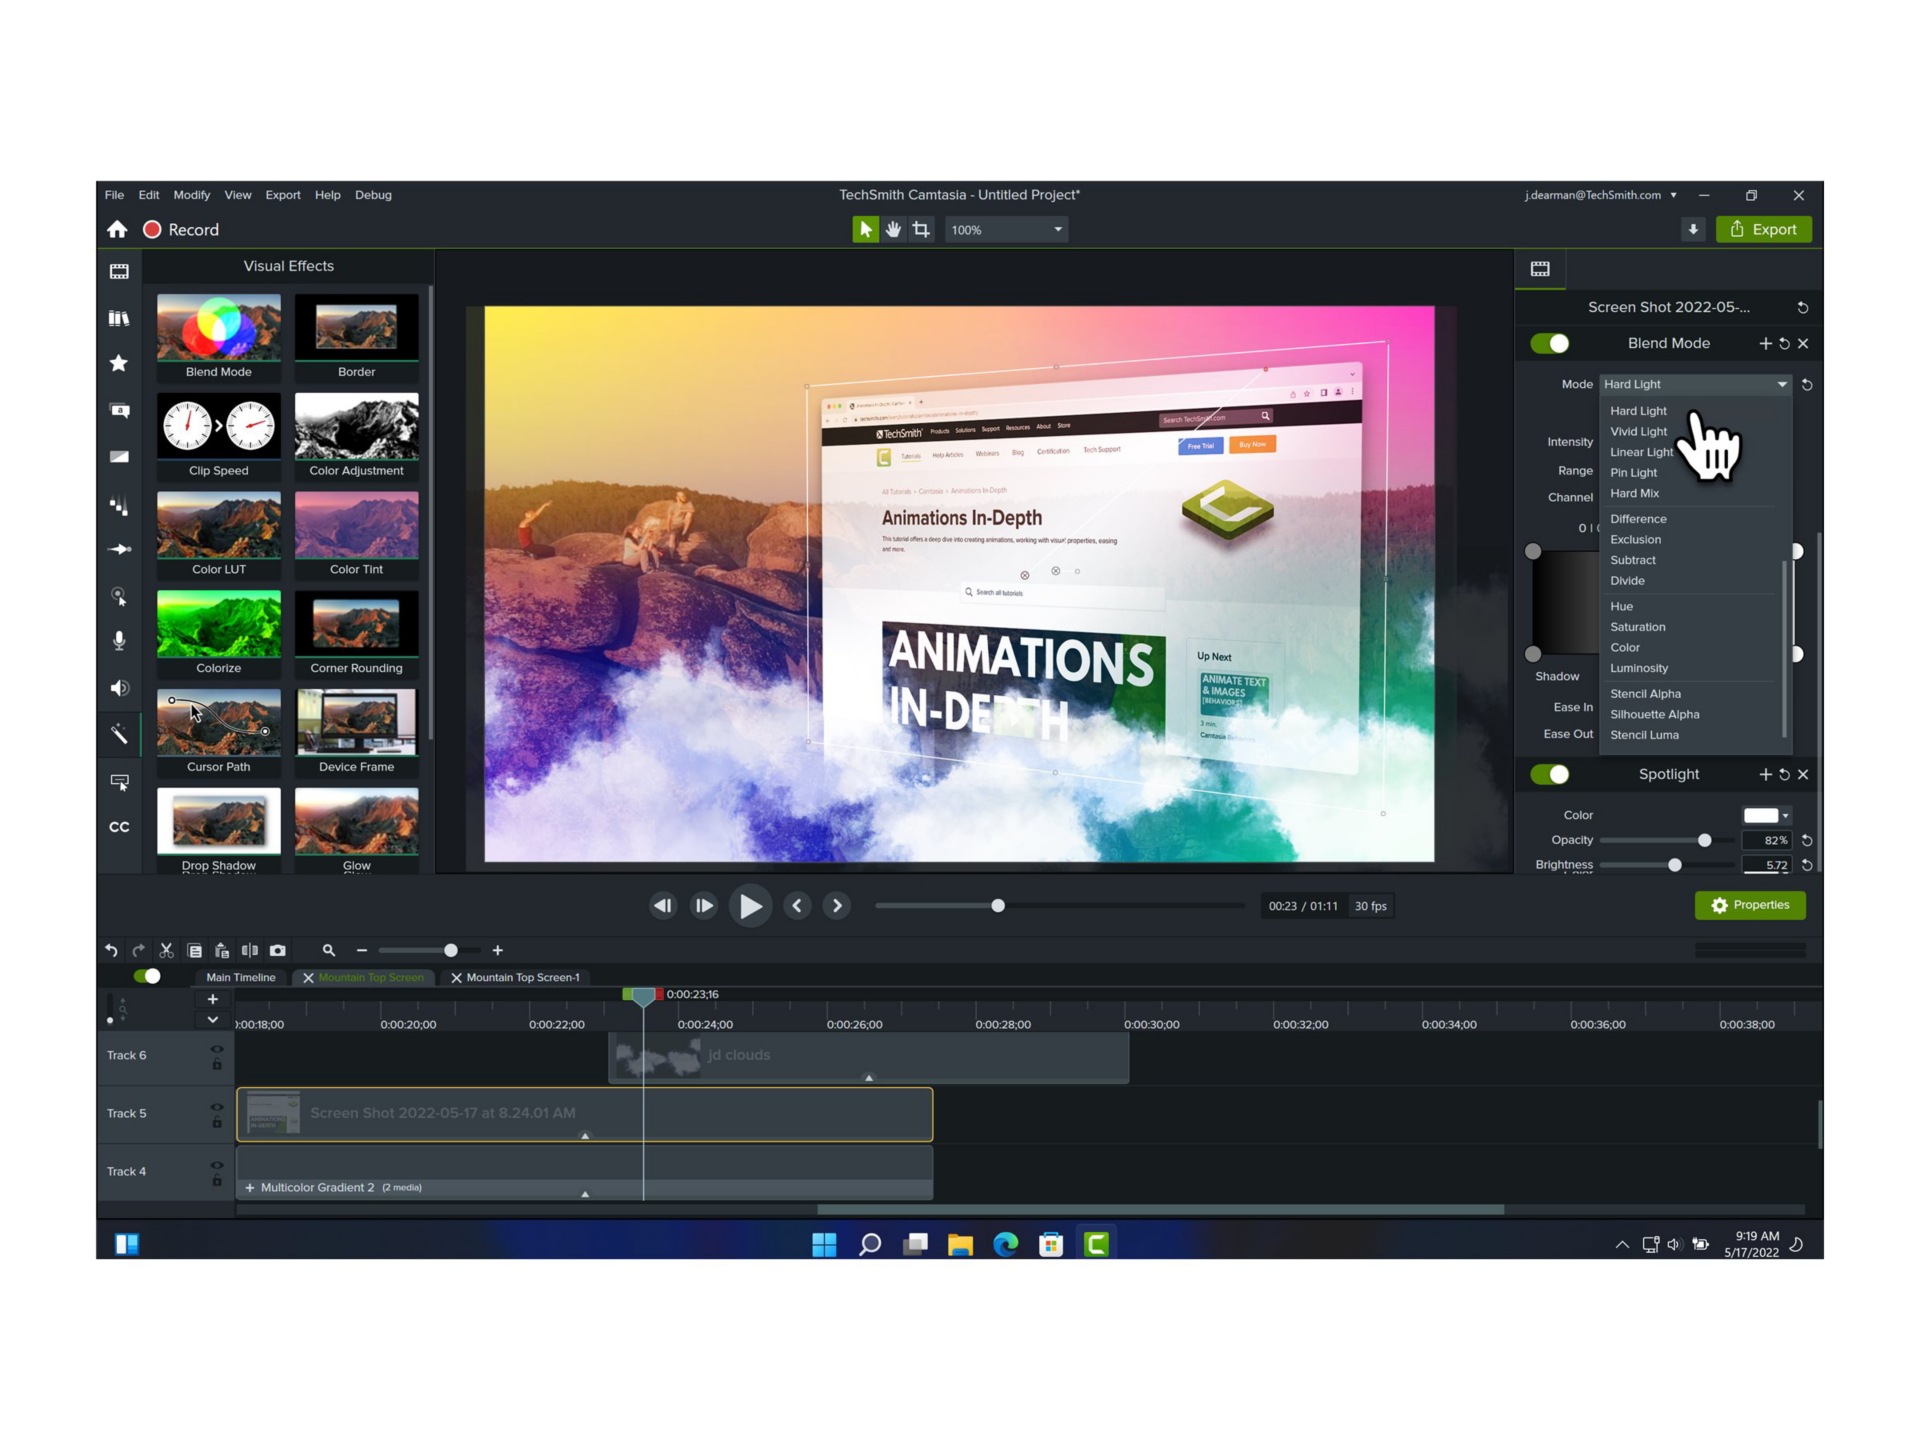The width and height of the screenshot is (1920, 1440).
Task: Open the Media panel in the sidebar
Action: click(119, 270)
